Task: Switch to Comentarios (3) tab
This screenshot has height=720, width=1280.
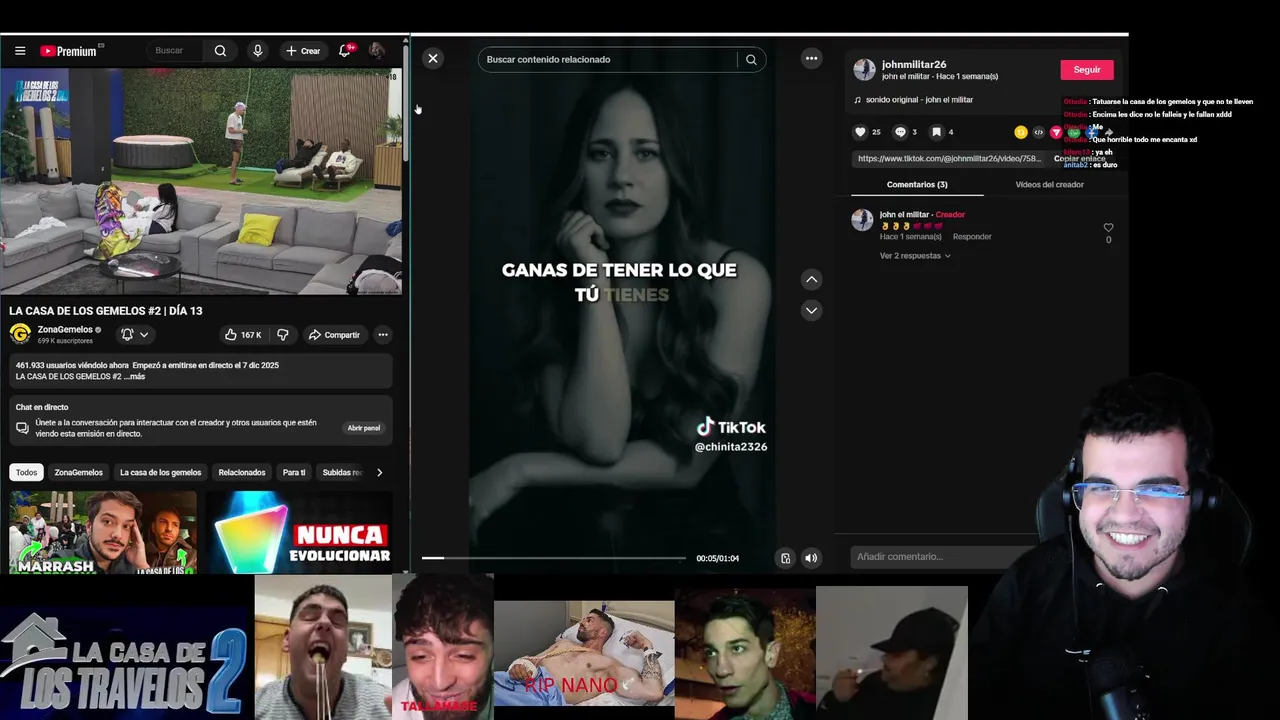Action: (x=917, y=185)
